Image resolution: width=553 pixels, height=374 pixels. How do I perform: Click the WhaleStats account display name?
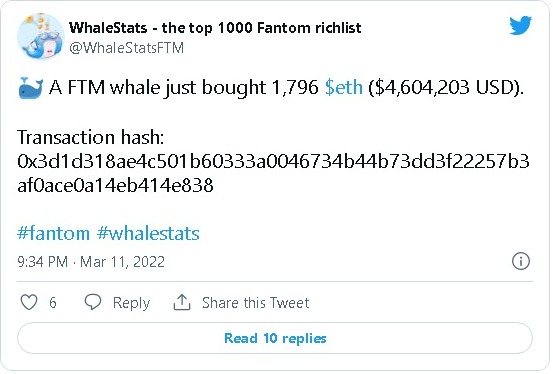[x=215, y=28]
